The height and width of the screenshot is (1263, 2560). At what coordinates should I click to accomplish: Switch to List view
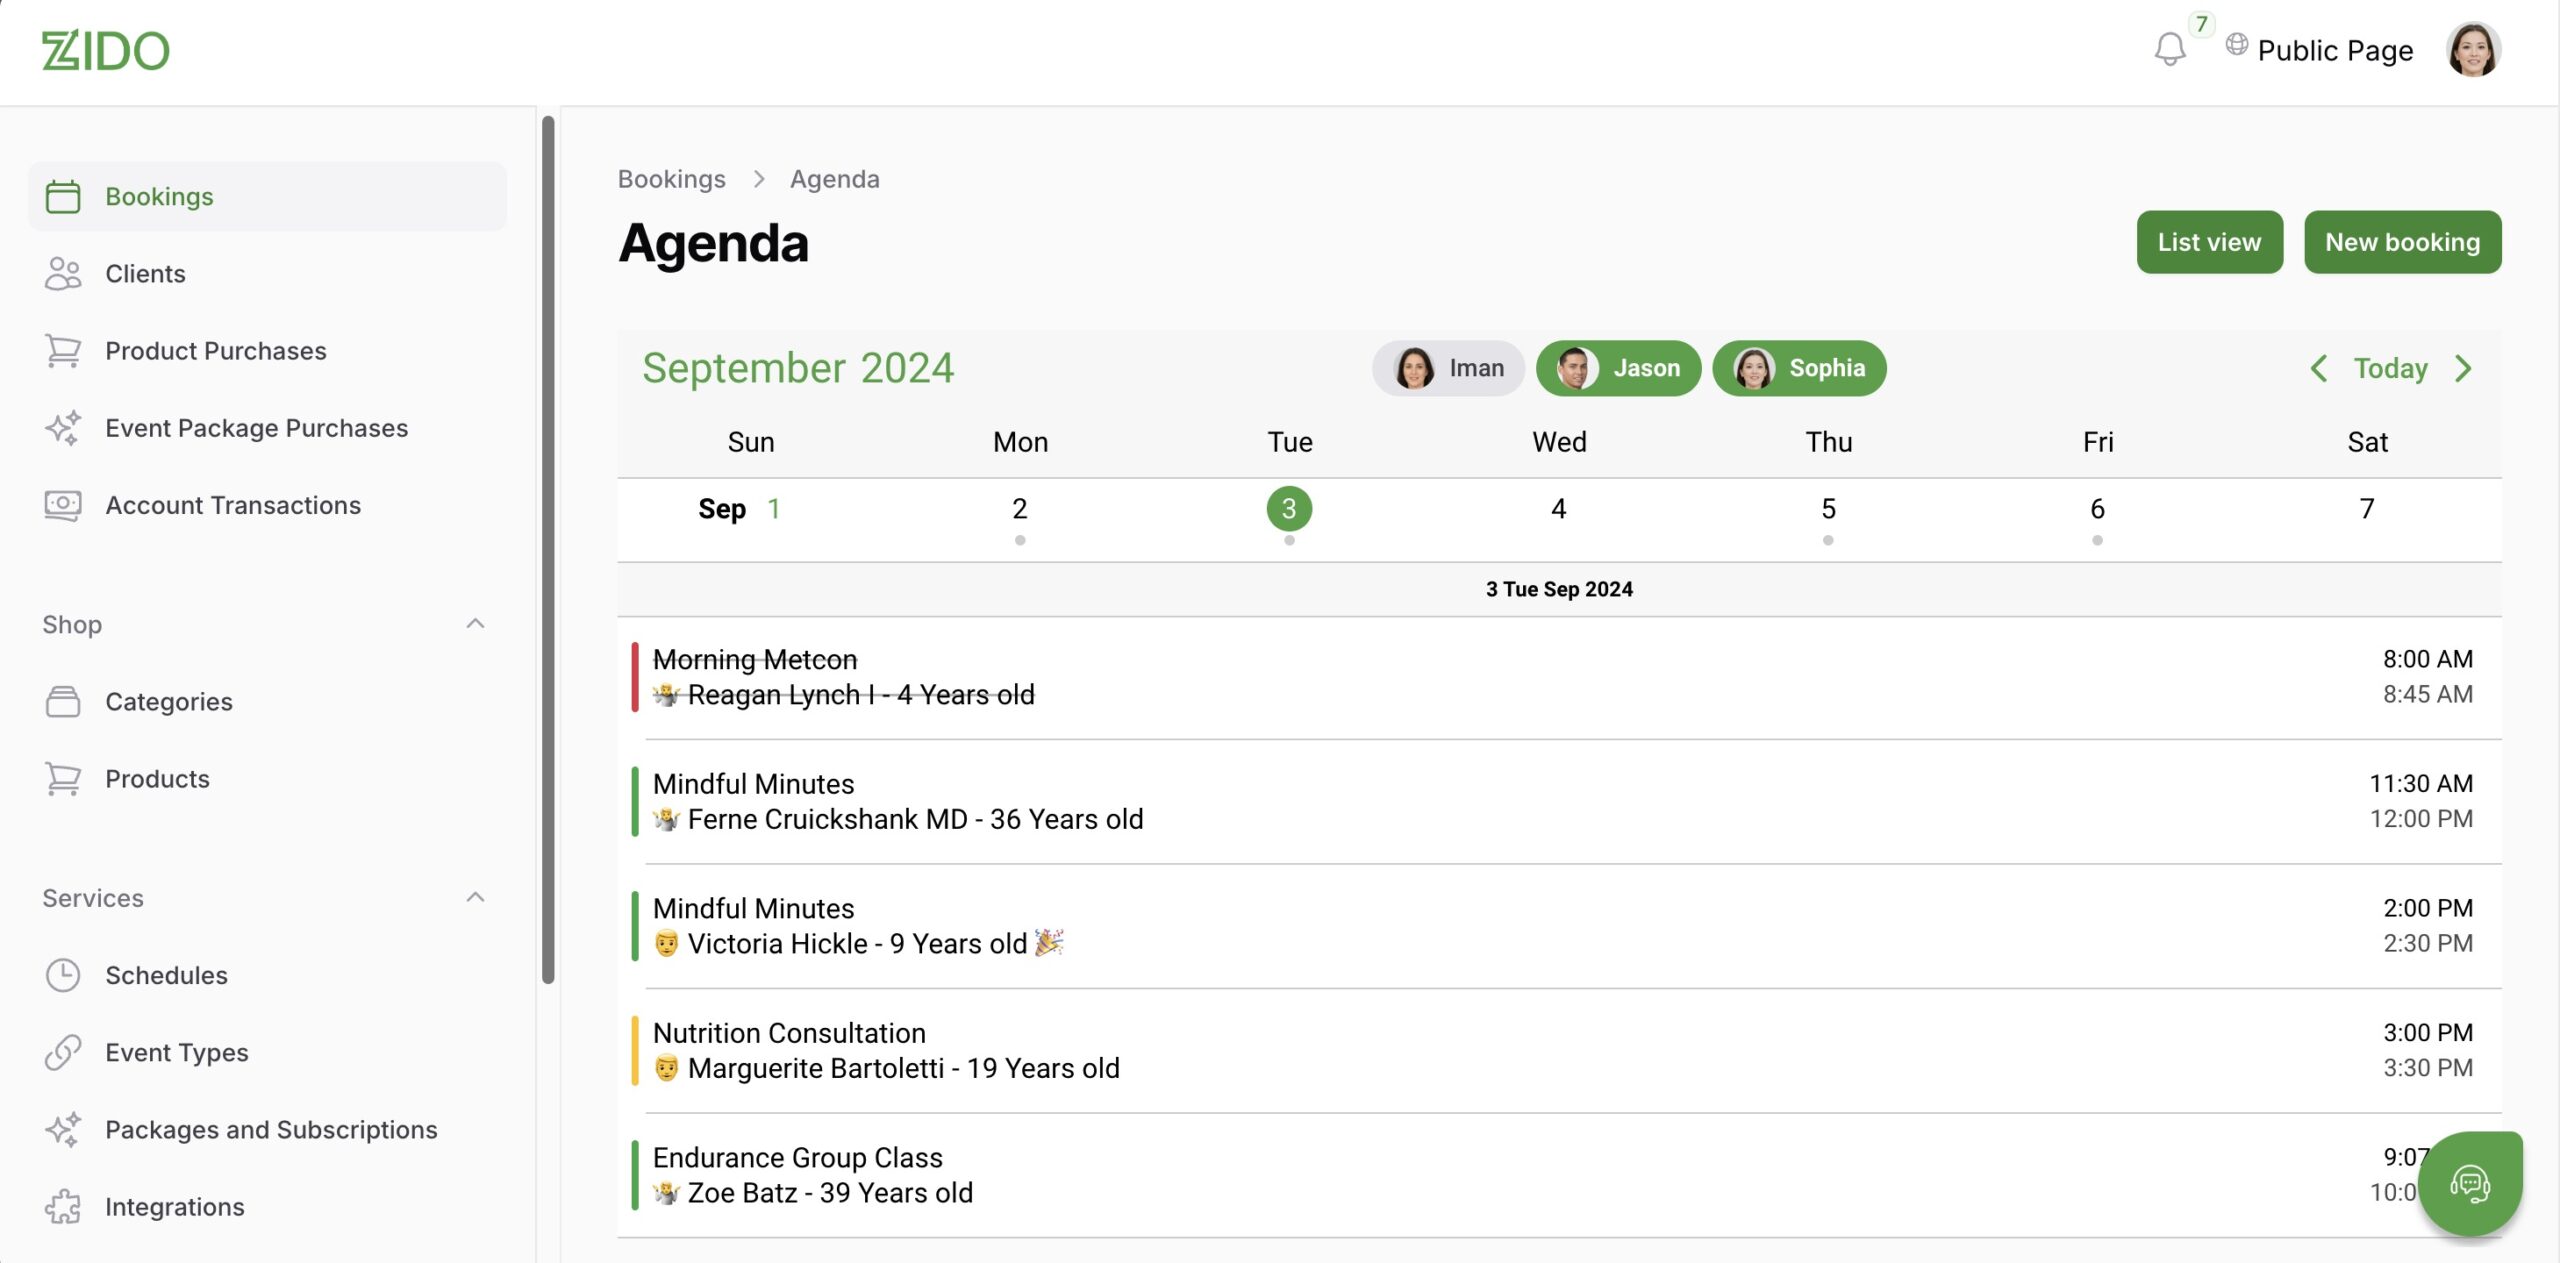2209,242
